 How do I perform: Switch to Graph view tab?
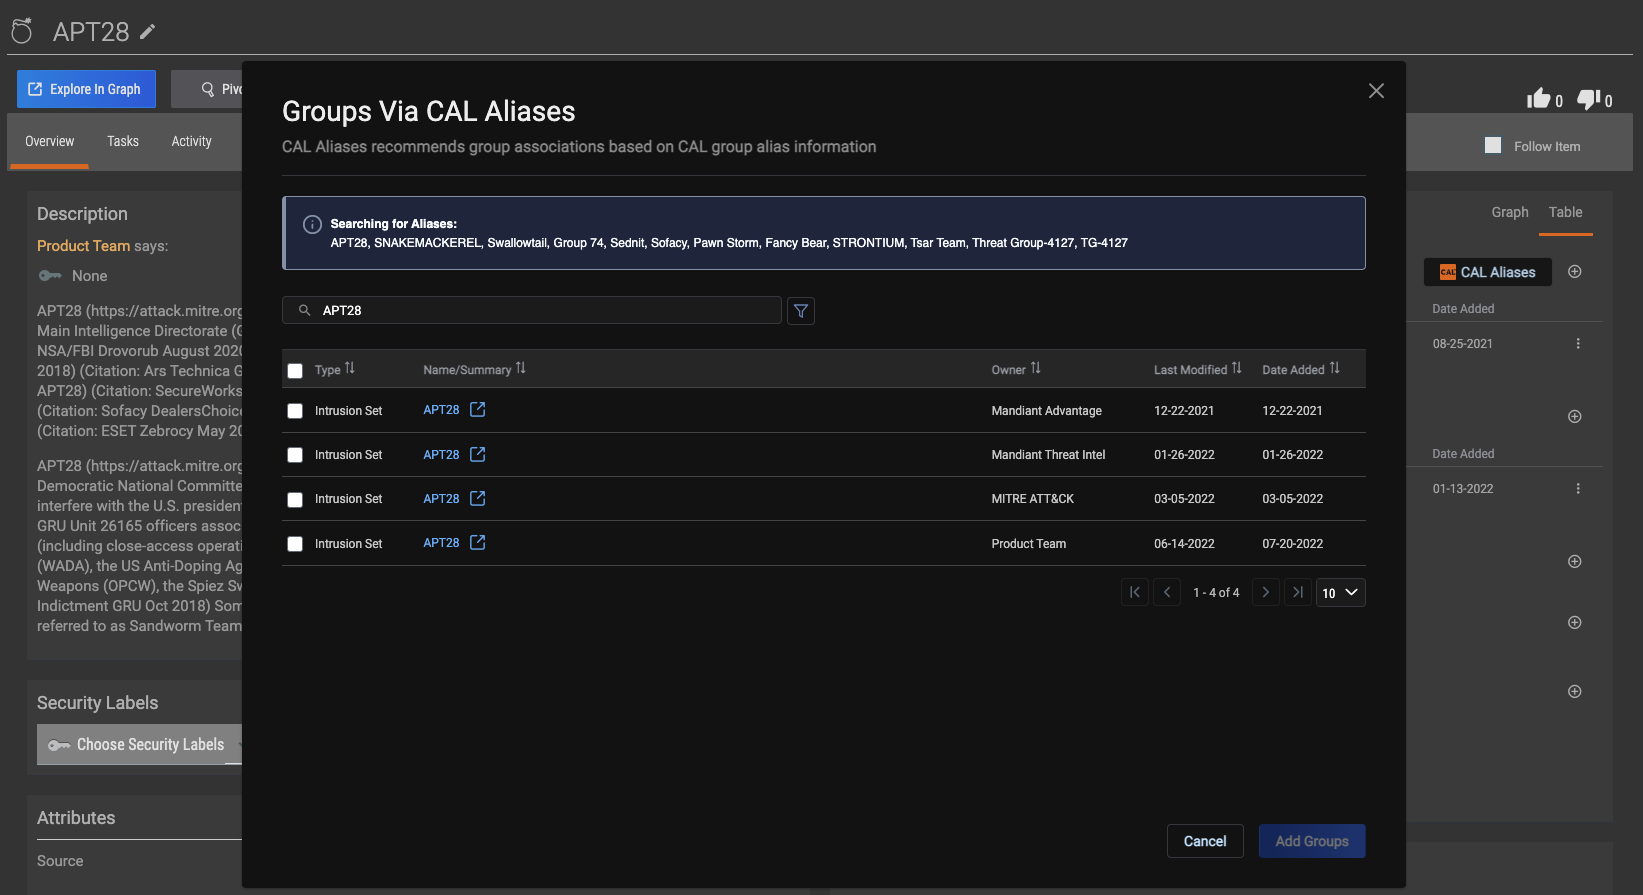[x=1510, y=212]
